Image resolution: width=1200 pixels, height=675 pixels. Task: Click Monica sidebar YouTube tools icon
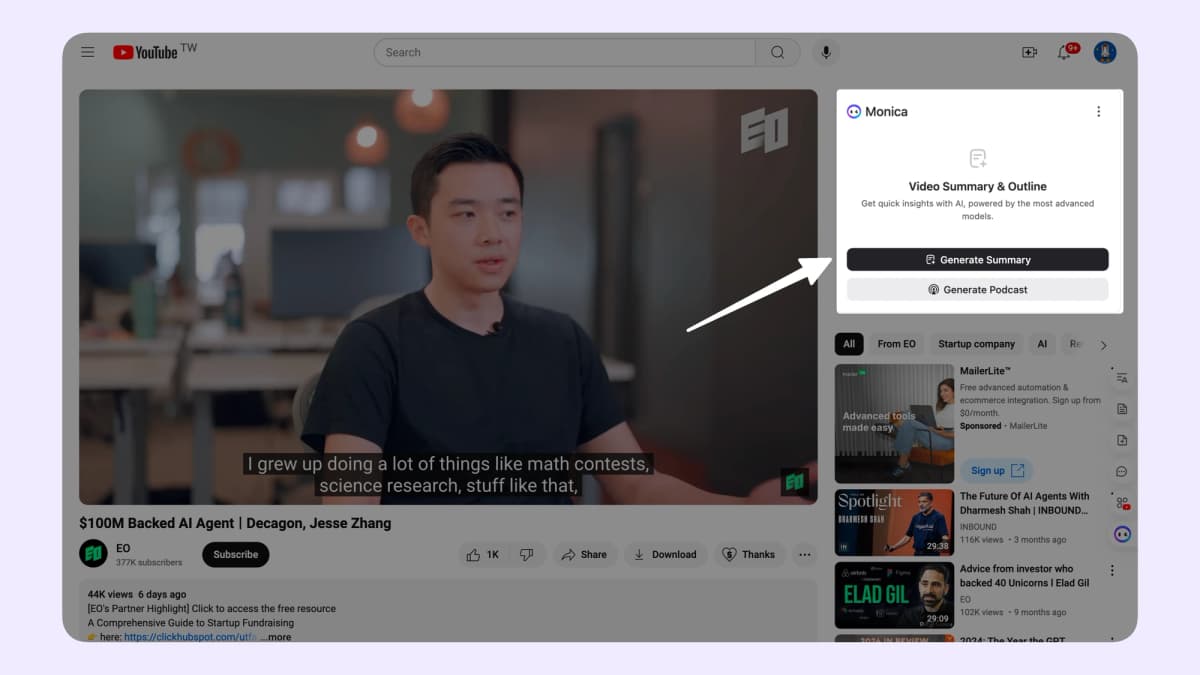coord(1122,503)
